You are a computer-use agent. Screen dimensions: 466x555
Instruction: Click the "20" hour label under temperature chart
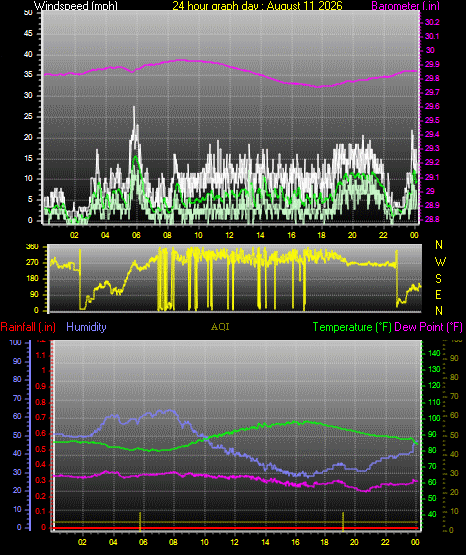[355, 542]
